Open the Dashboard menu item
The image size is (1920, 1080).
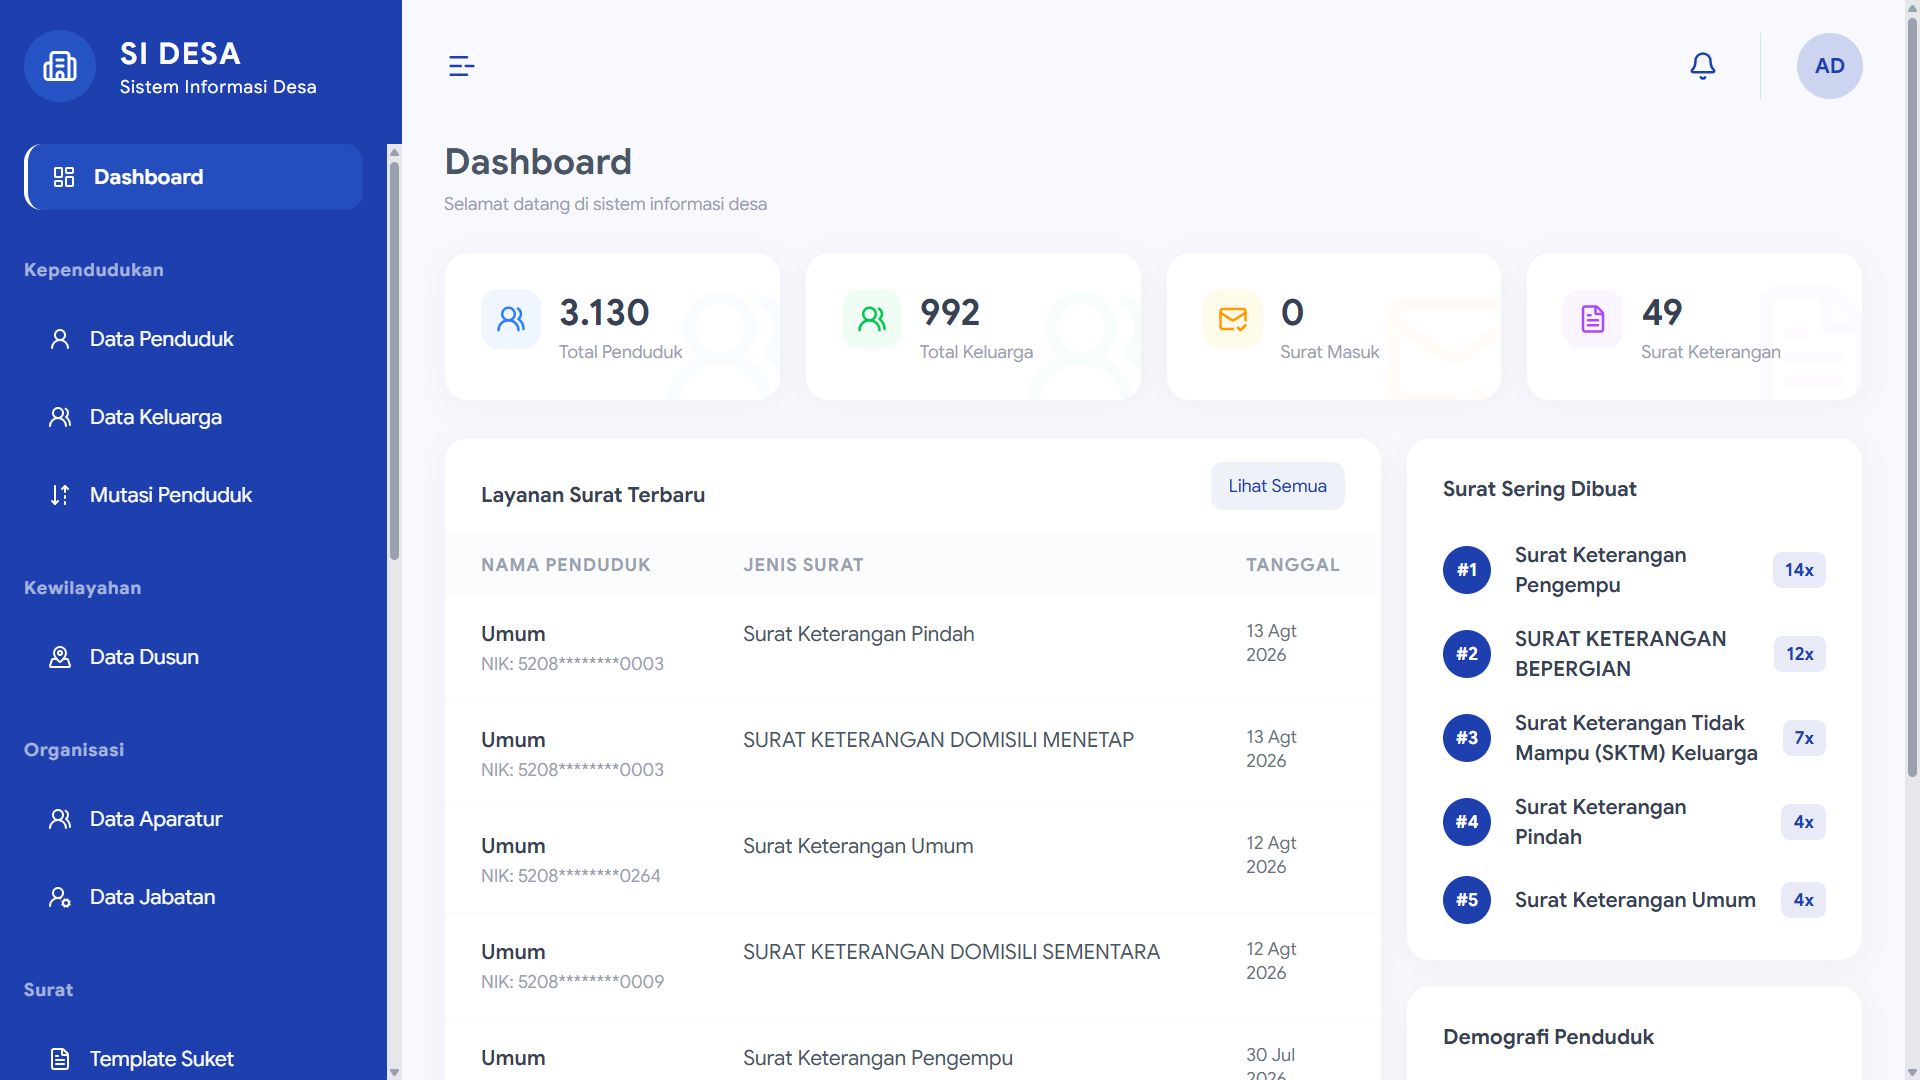tap(194, 177)
